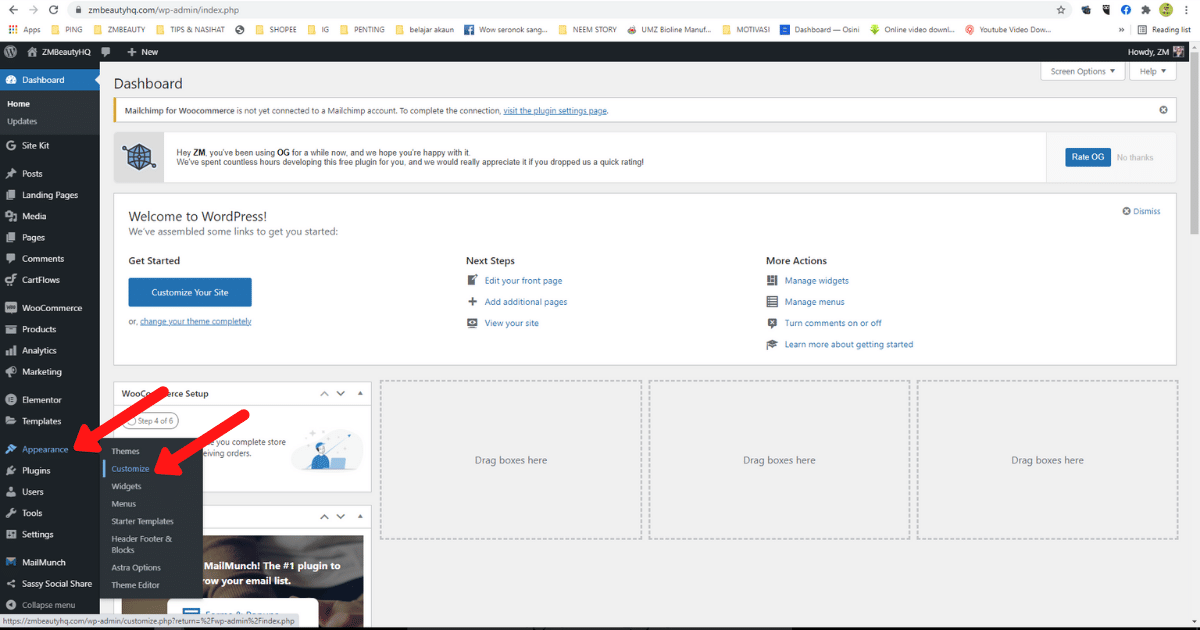Select Menus in Appearance submenu
1200x630 pixels.
pyautogui.click(x=123, y=504)
